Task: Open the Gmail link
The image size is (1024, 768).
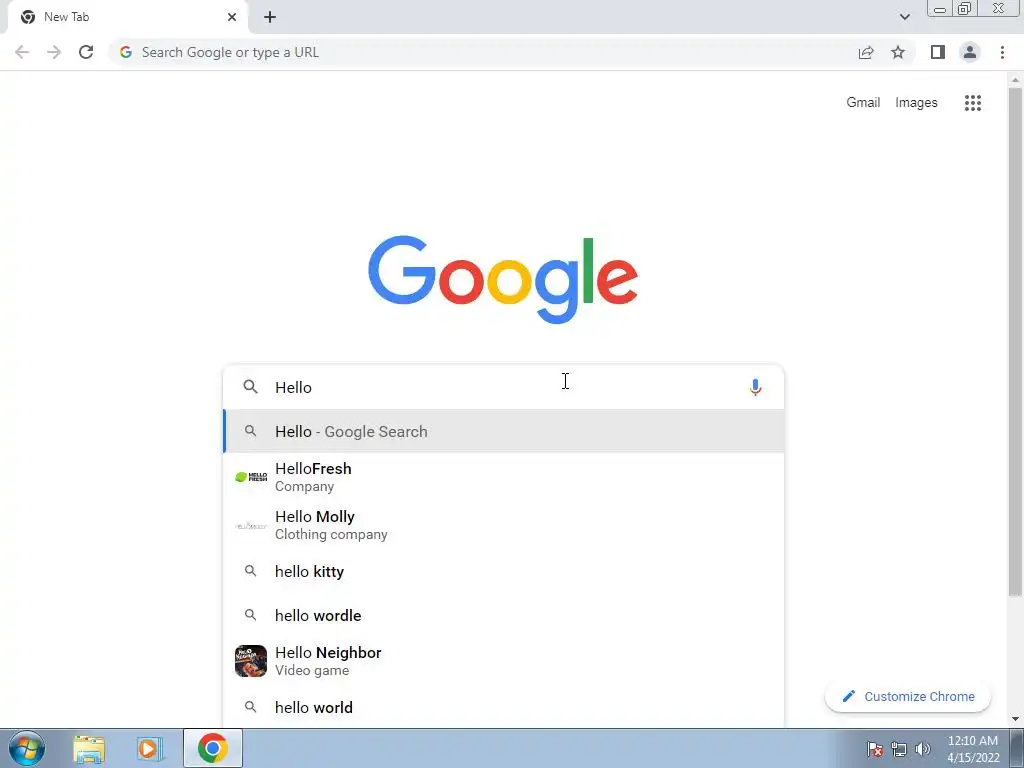Action: point(863,103)
